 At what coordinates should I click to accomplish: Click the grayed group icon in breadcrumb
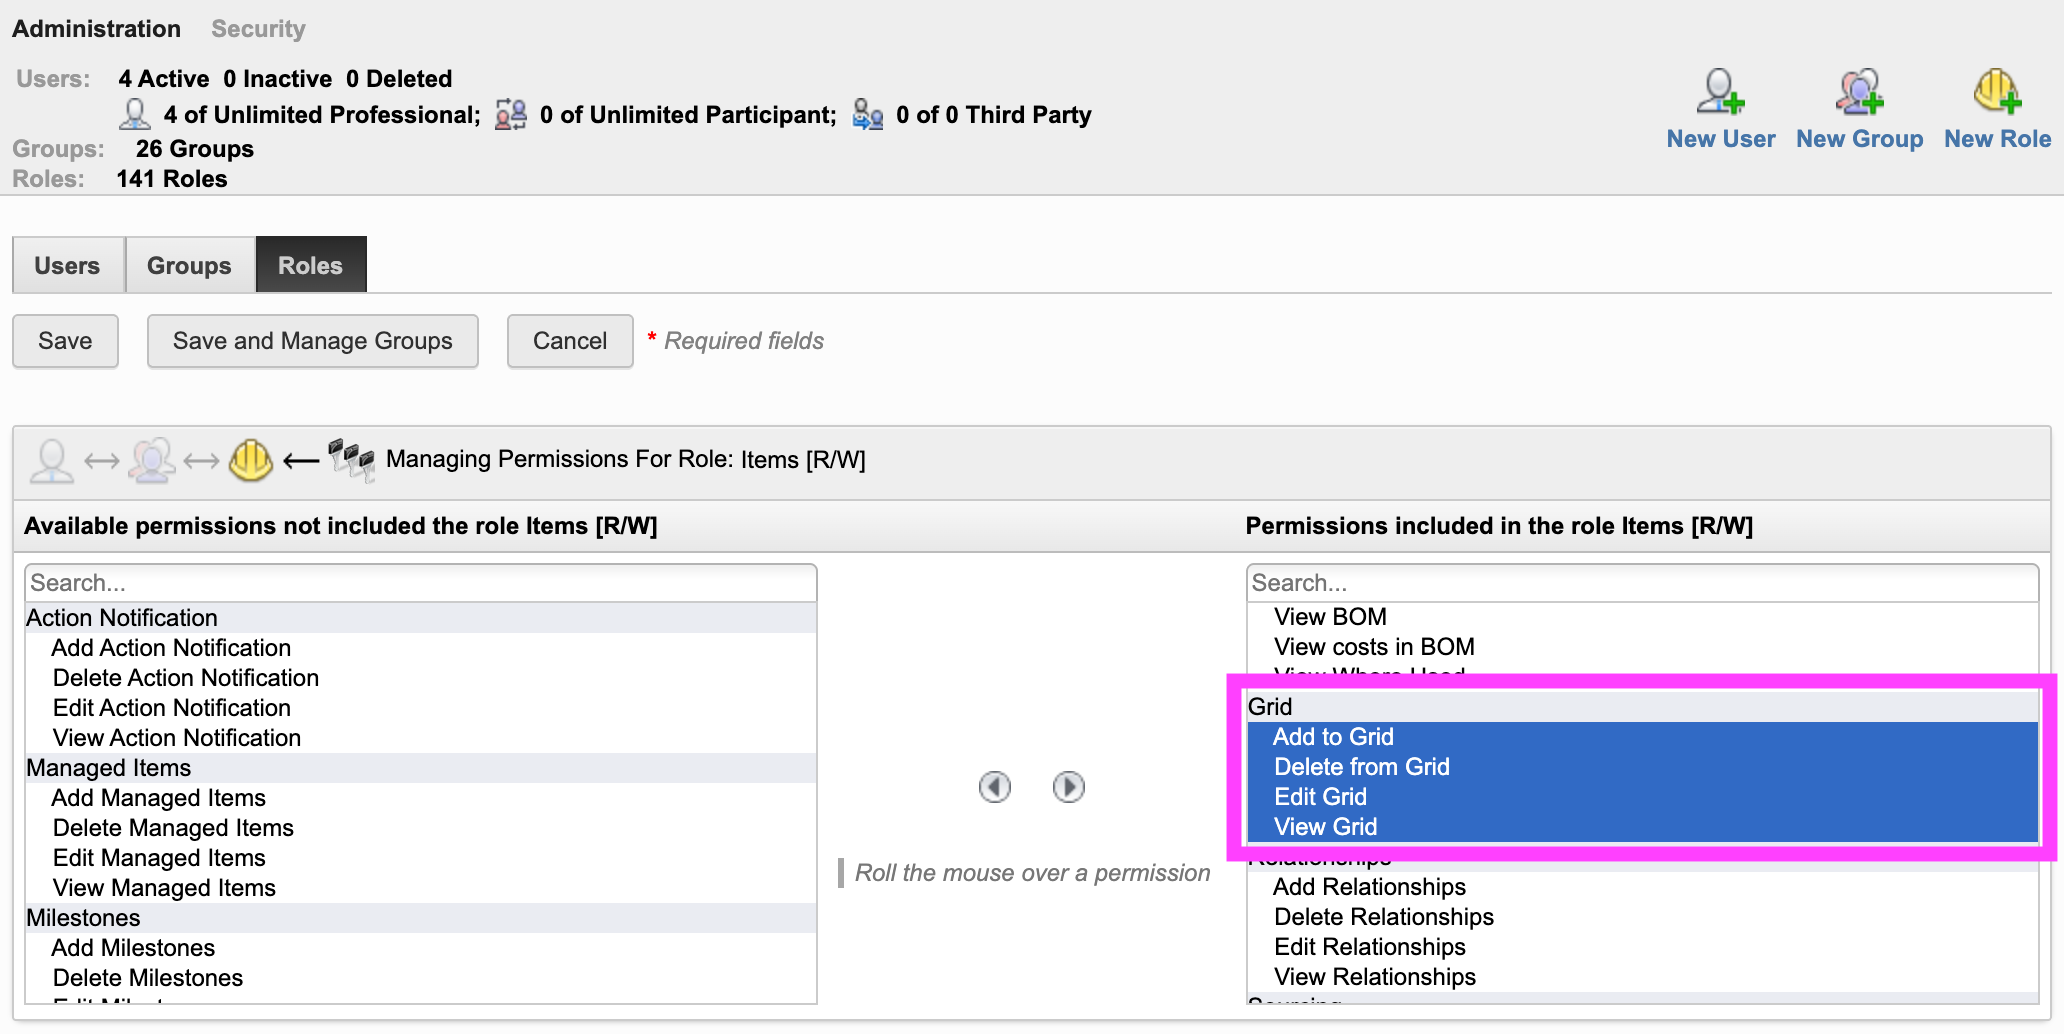click(x=152, y=461)
